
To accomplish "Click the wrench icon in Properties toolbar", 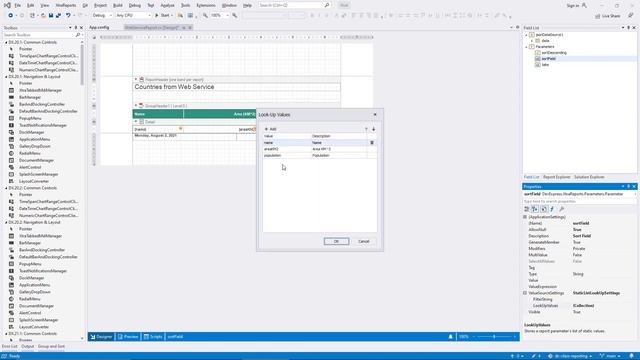I will [562, 209].
